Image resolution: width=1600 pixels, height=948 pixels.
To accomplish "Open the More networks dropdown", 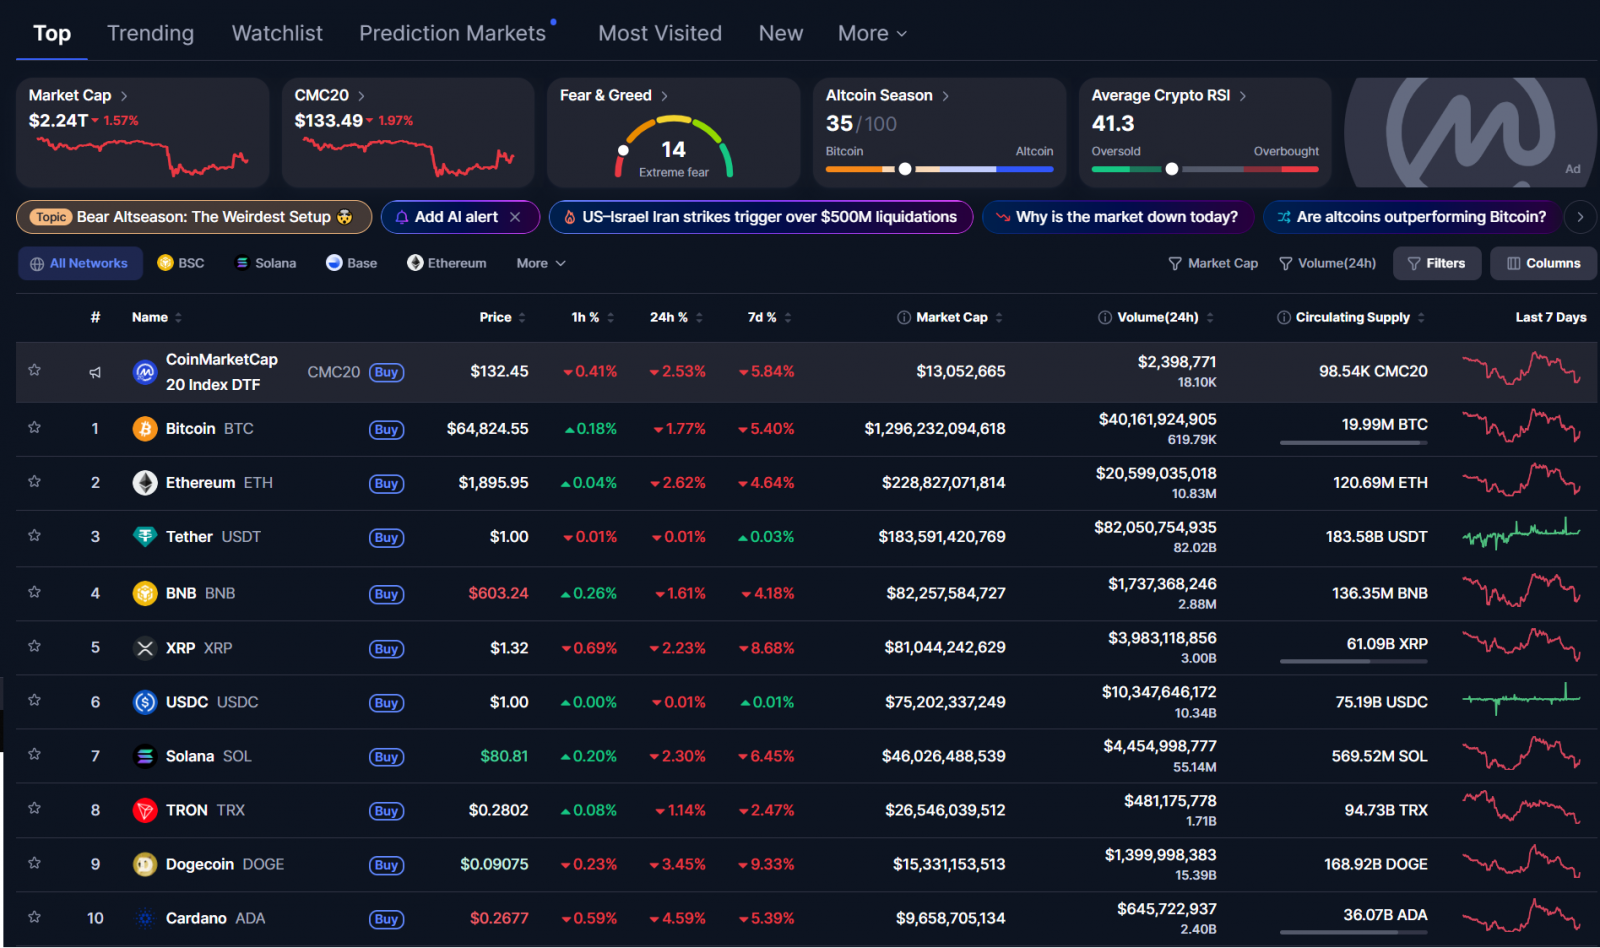I will tap(540, 263).
